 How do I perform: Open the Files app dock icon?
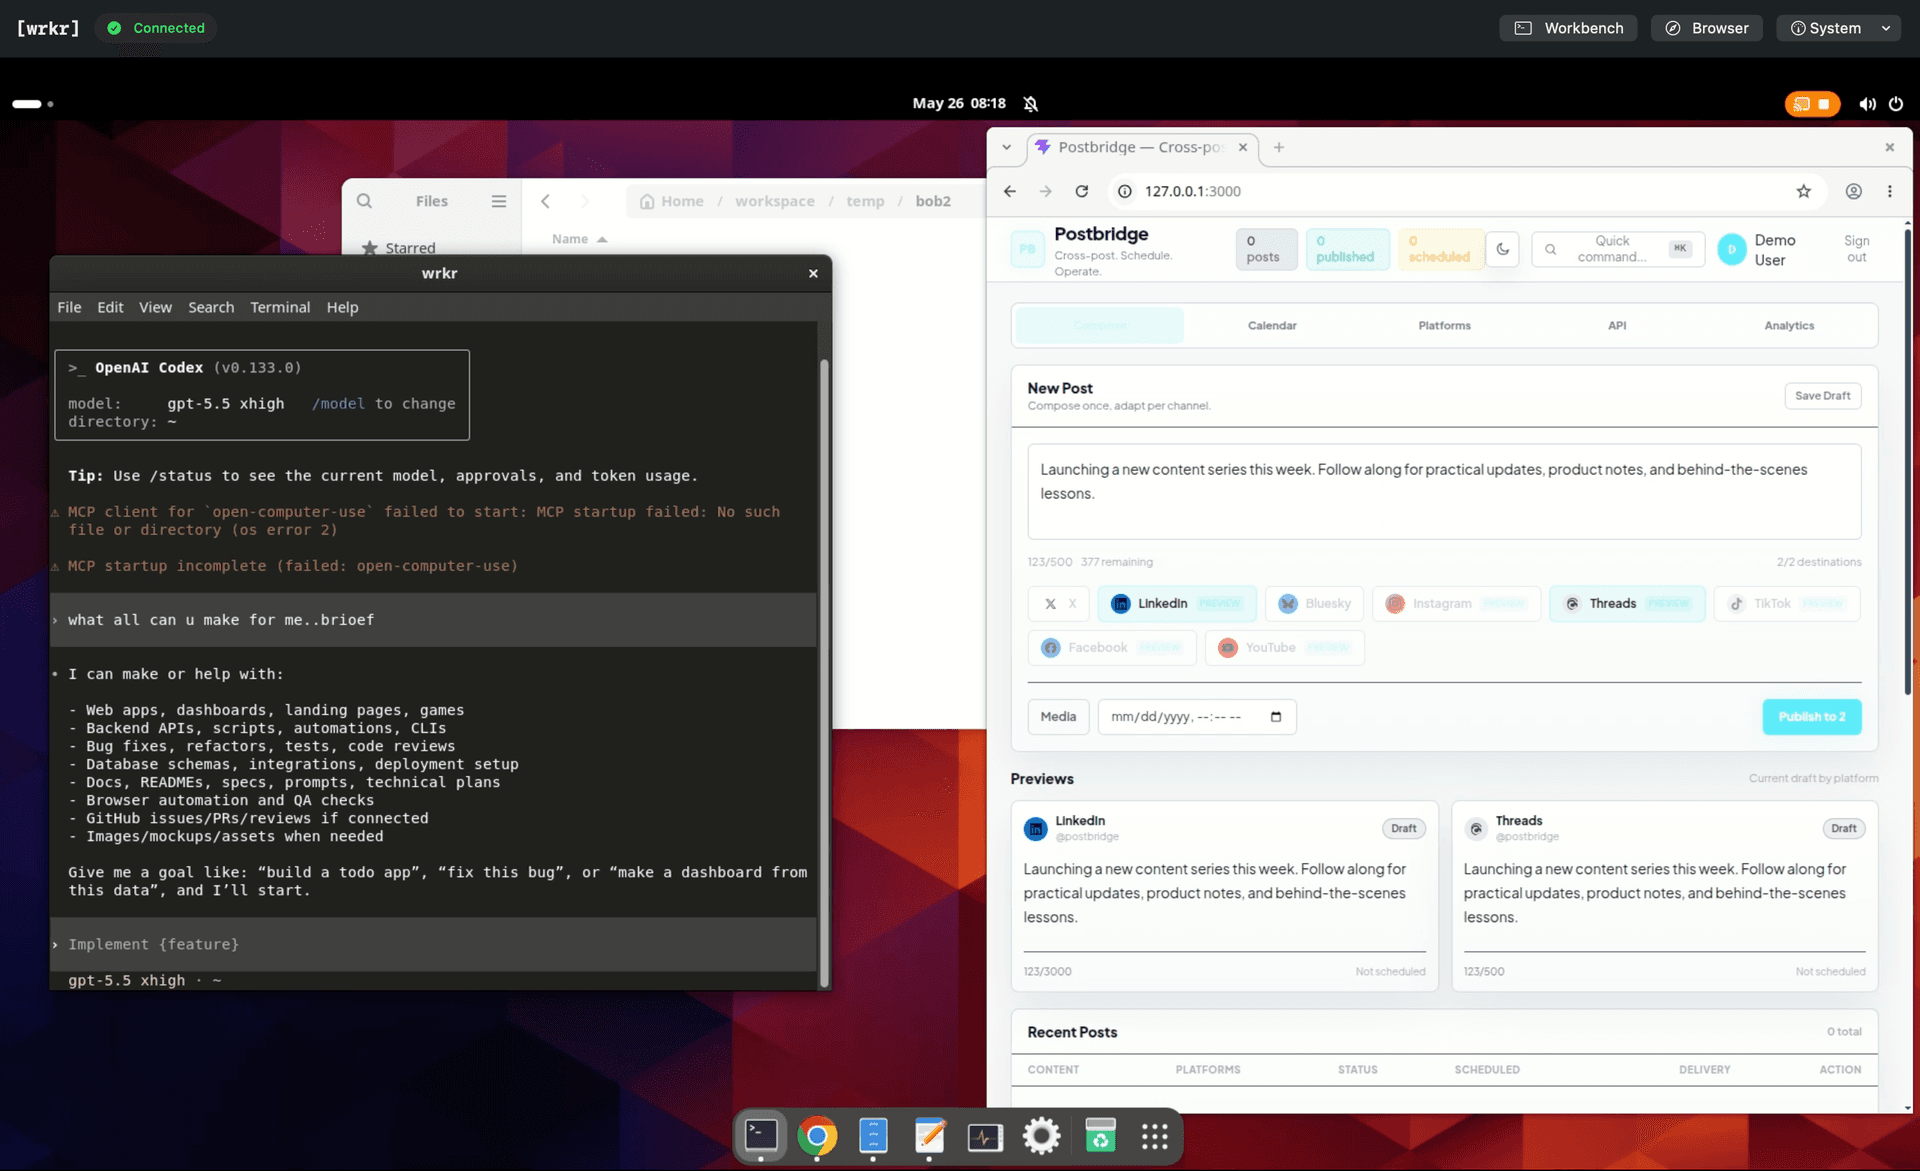(873, 1135)
